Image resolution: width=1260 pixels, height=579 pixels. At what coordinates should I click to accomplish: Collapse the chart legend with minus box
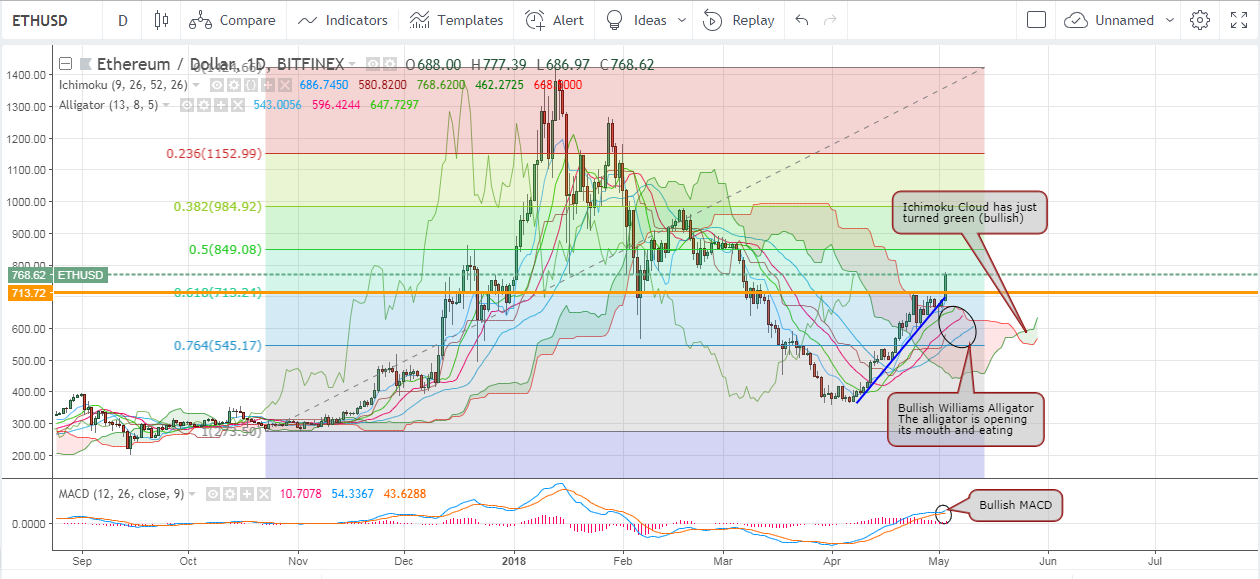point(66,64)
